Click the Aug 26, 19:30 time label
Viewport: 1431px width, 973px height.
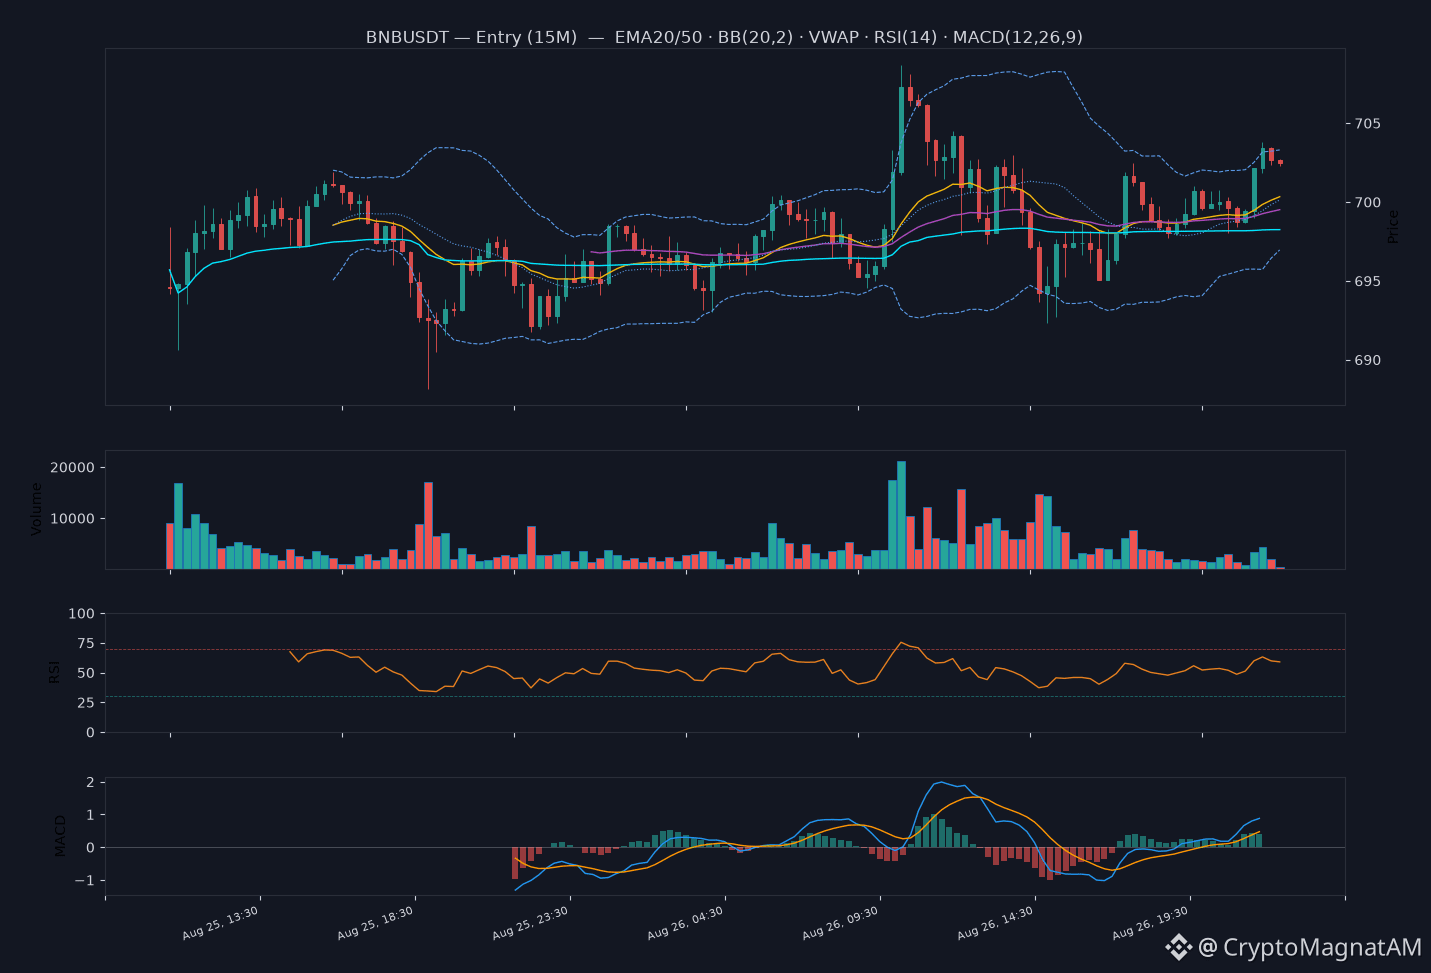pyautogui.click(x=1151, y=923)
